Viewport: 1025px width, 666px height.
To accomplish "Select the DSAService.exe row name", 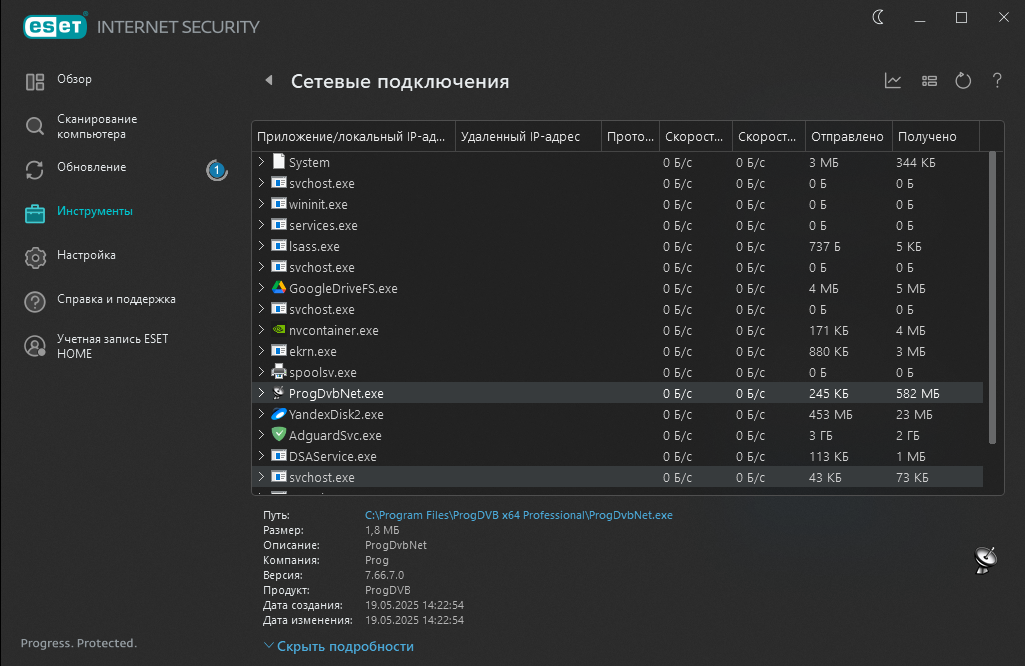I will (333, 456).
